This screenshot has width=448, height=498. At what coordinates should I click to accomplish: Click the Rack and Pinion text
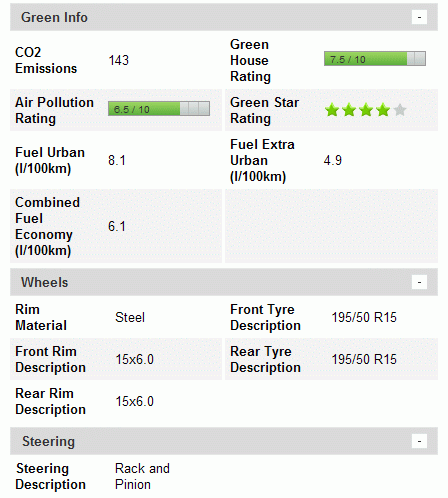142,476
